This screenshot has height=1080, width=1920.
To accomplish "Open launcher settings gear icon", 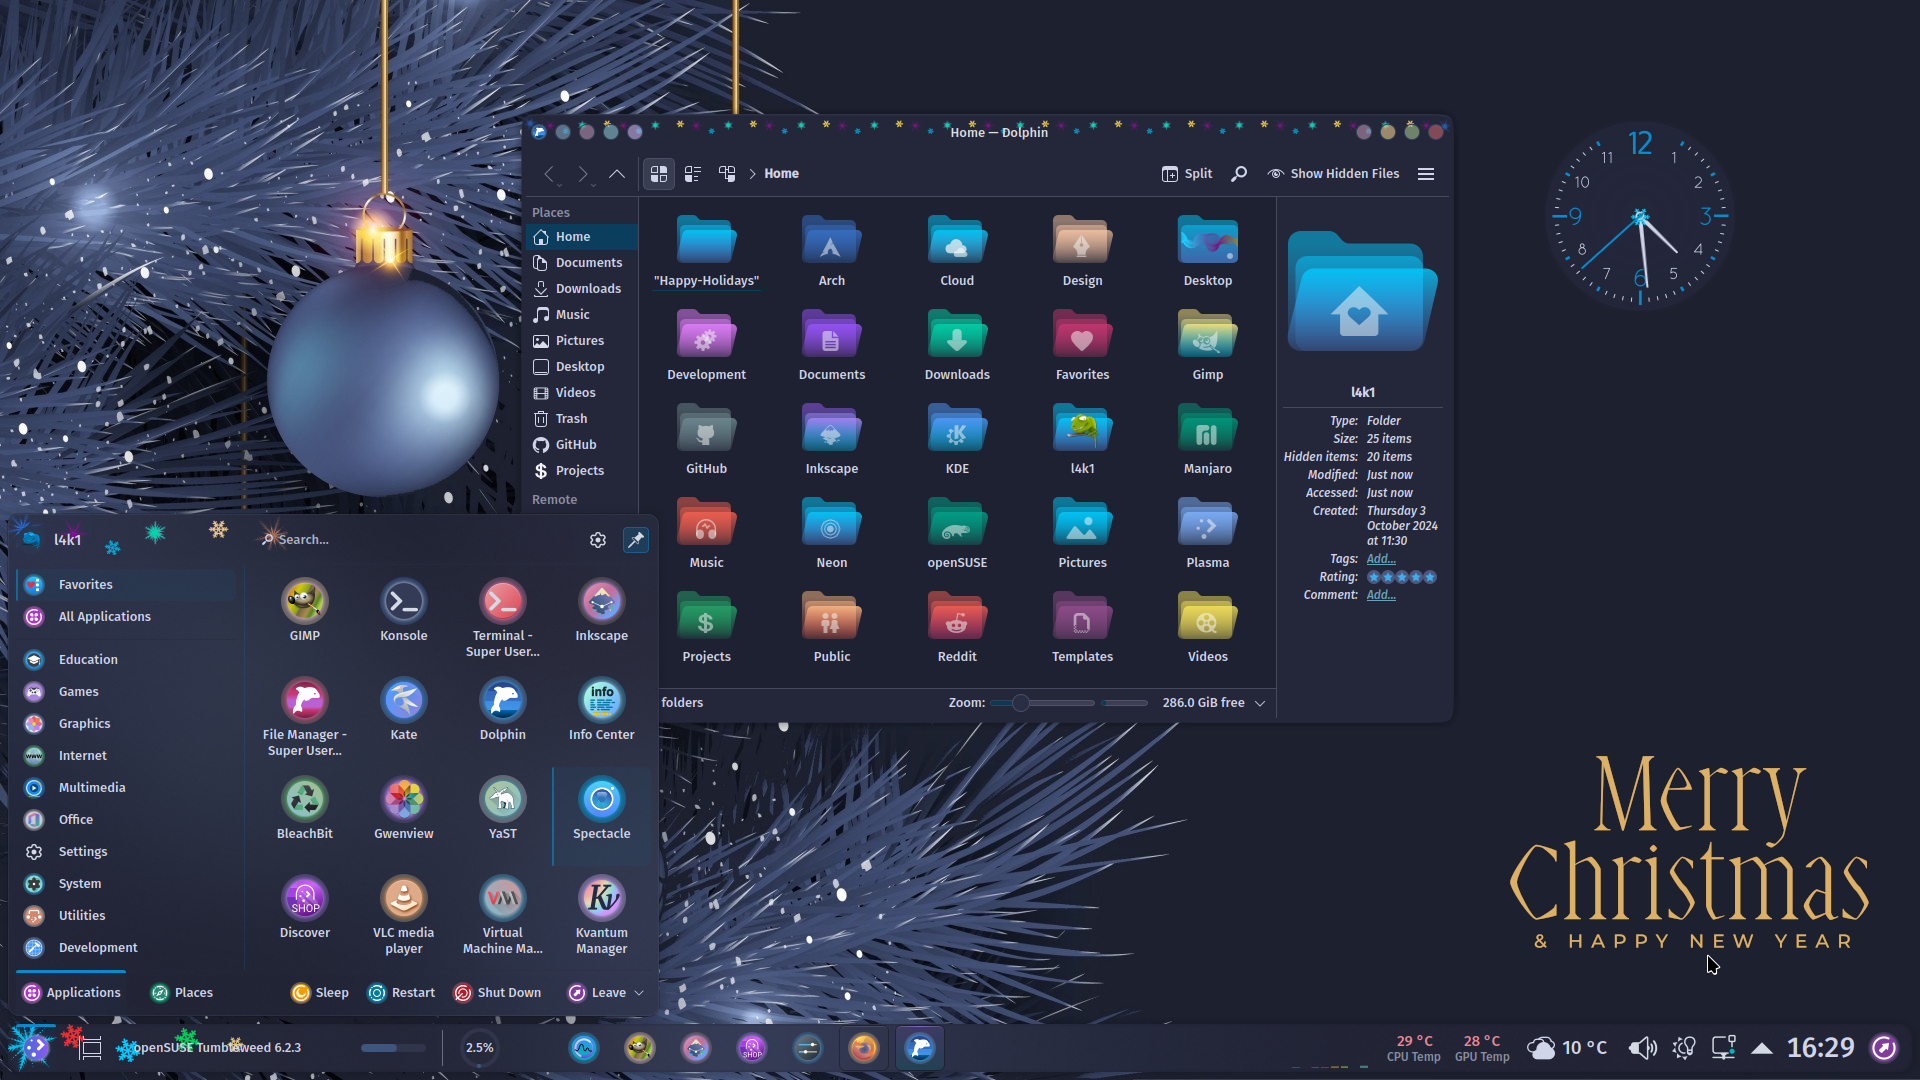I will tap(598, 540).
